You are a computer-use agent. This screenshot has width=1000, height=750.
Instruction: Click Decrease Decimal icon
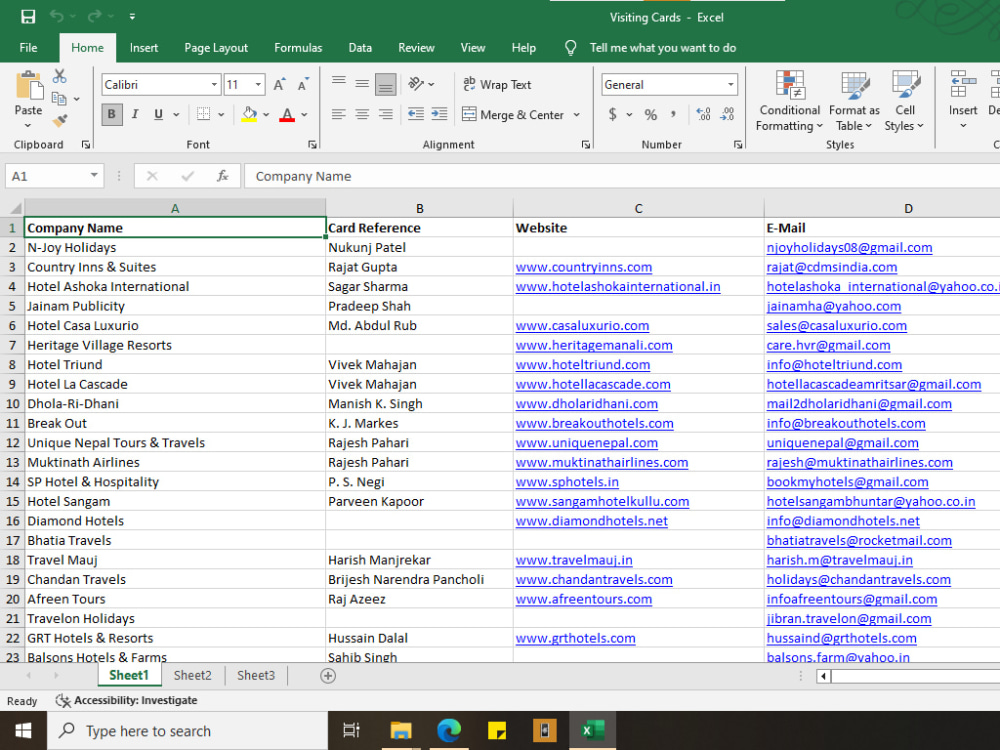pos(727,114)
